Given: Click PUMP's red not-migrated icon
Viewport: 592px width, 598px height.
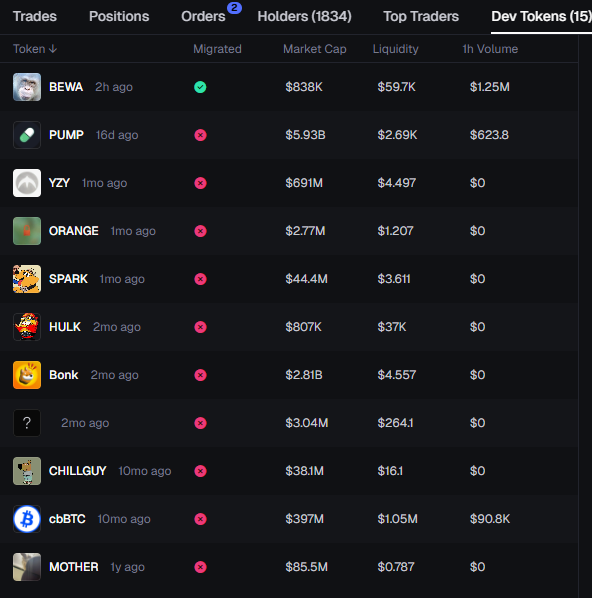Looking at the screenshot, I should [200, 135].
